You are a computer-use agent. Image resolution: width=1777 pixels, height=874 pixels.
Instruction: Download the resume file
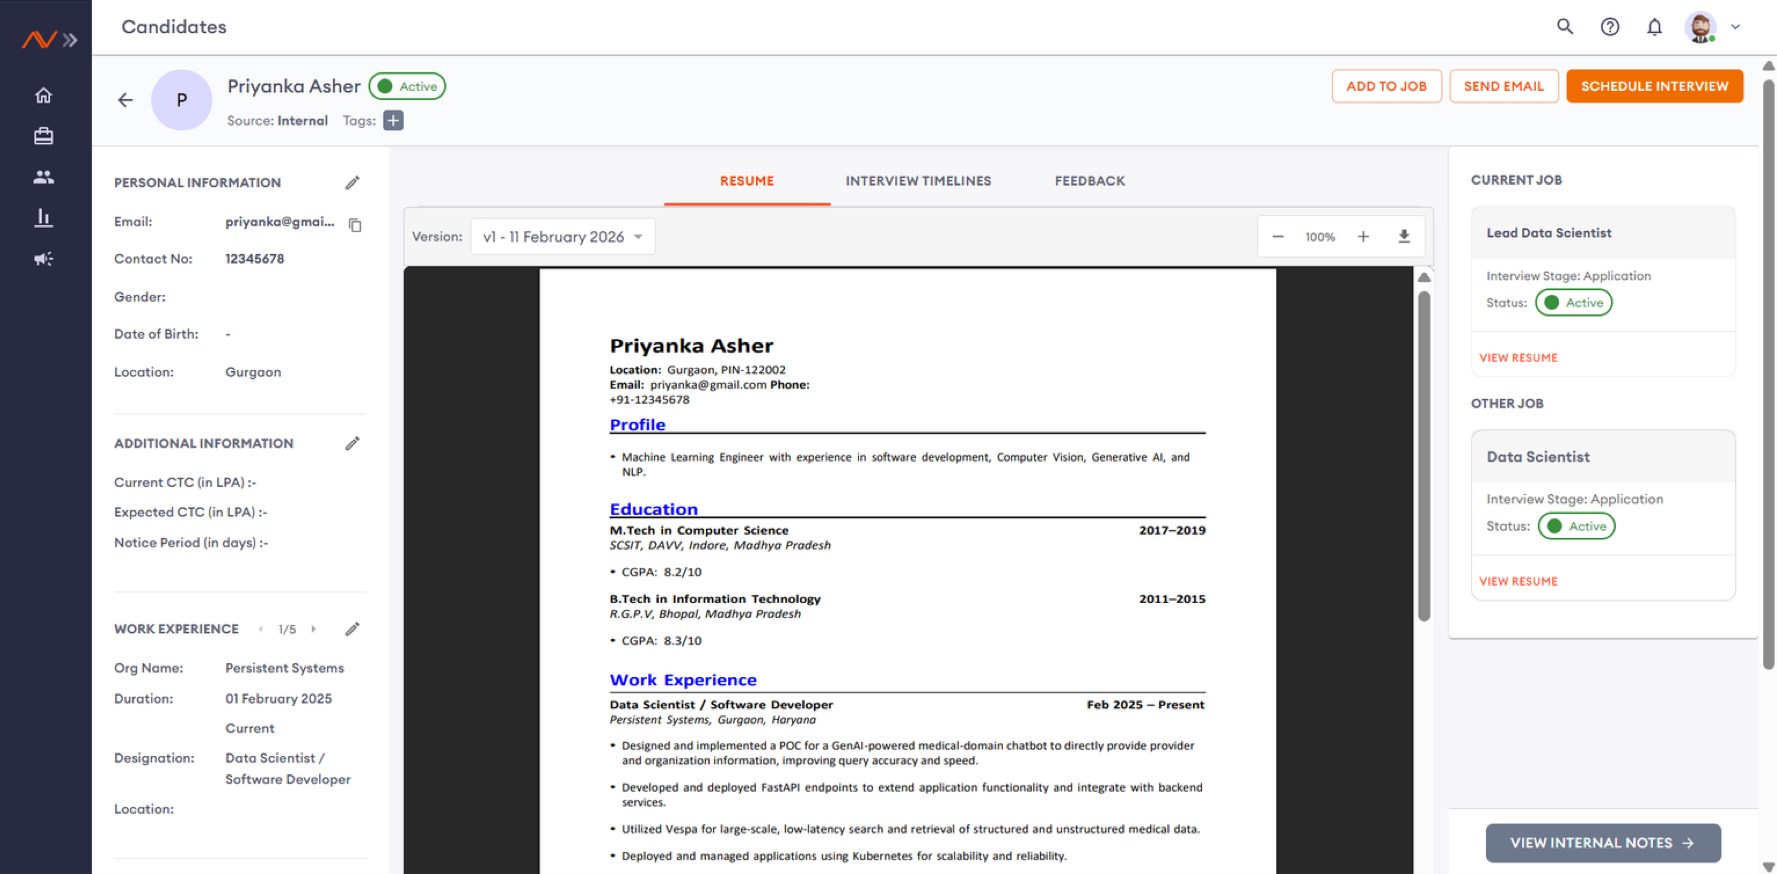pyautogui.click(x=1404, y=237)
